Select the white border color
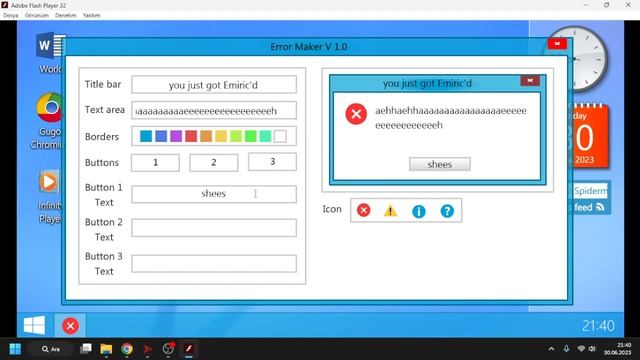This screenshot has width=640, height=360. click(x=280, y=136)
